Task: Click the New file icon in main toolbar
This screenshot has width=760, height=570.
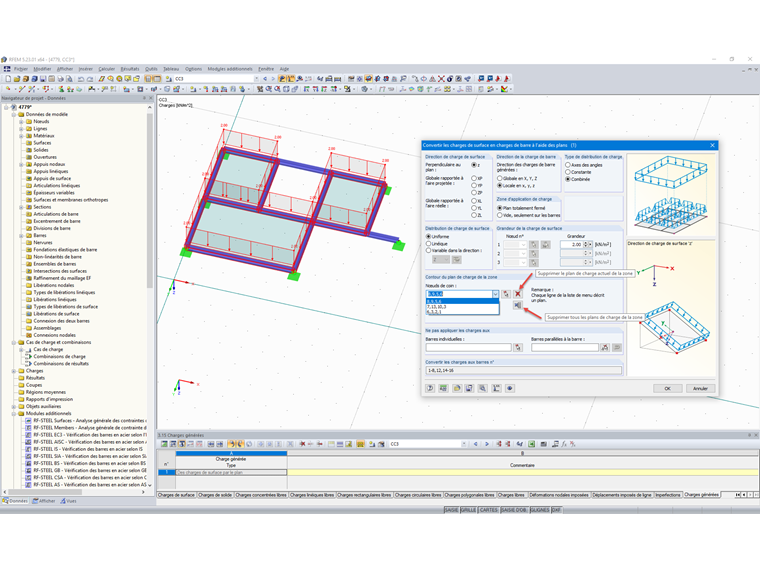Action: click(x=8, y=79)
